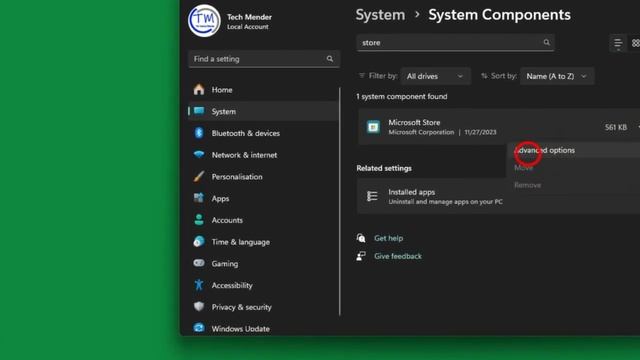
Task: Click the Give feedback person icon
Action: pos(361,256)
